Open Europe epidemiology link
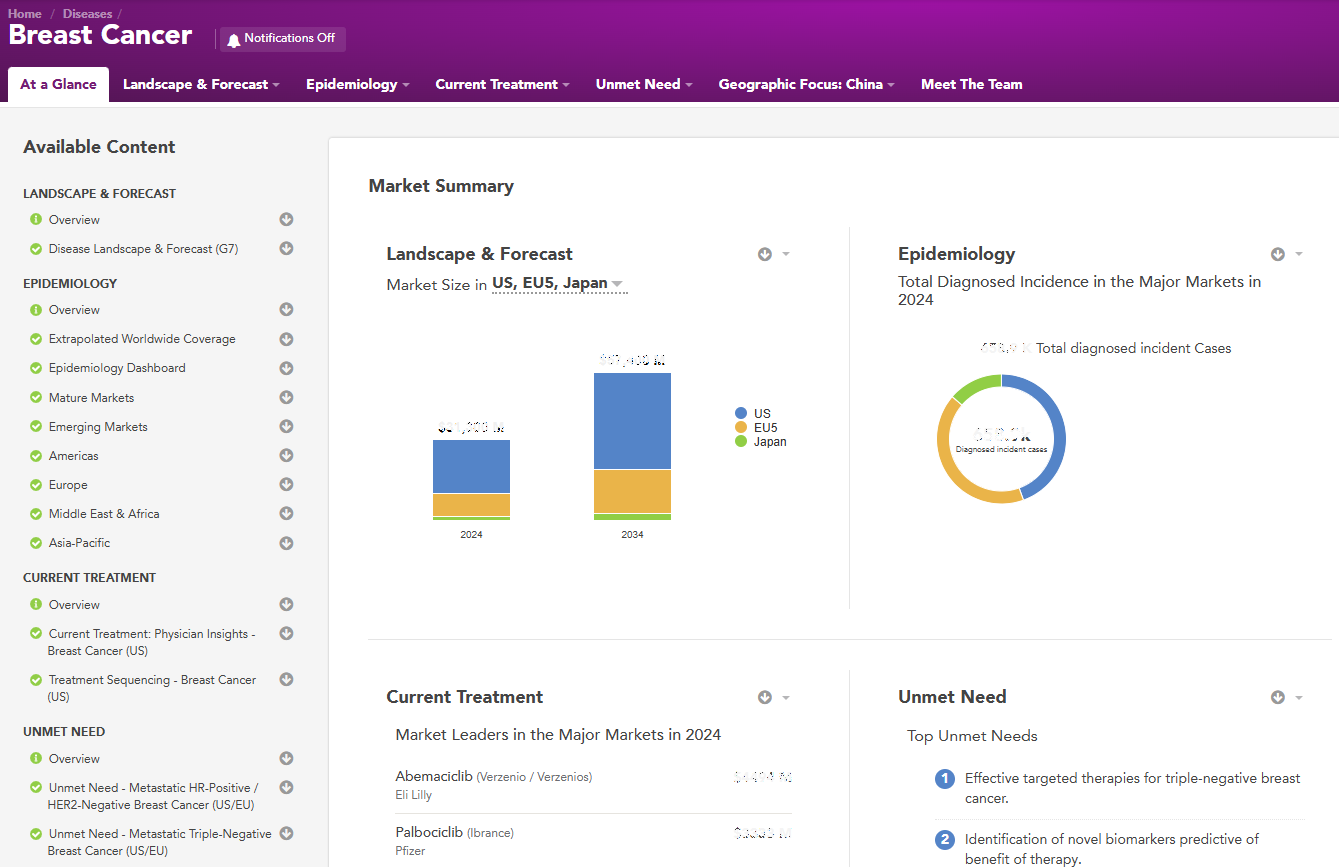Screen dimensions: 1339x867 tap(68, 485)
